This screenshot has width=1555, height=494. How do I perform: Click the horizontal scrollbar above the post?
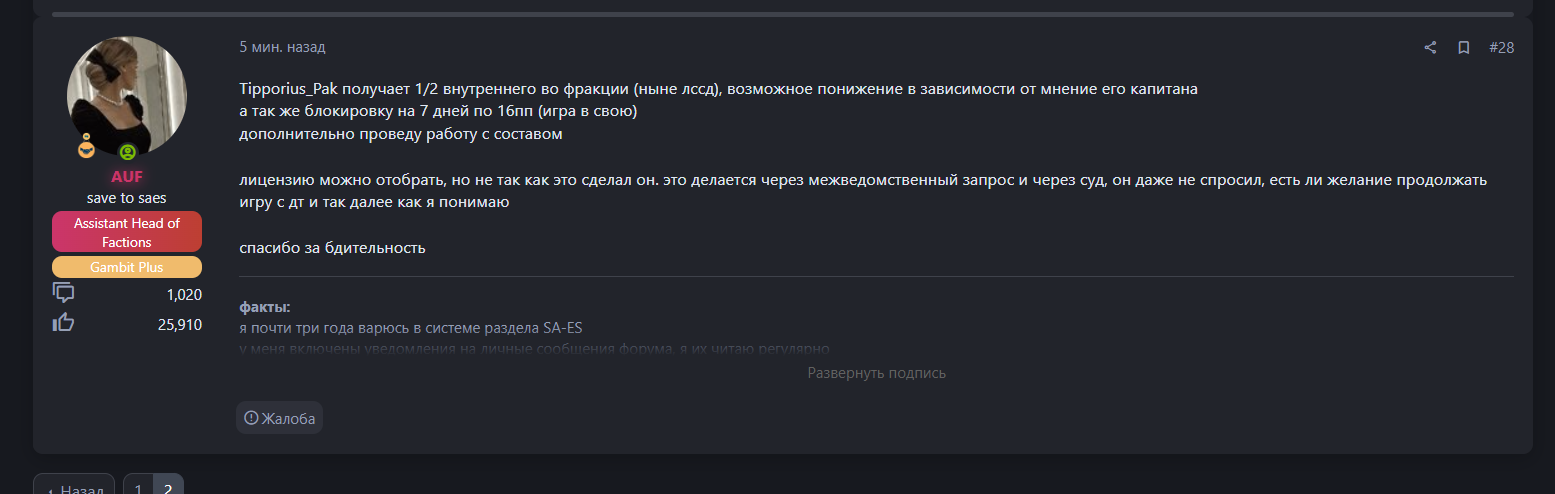pyautogui.click(x=782, y=14)
